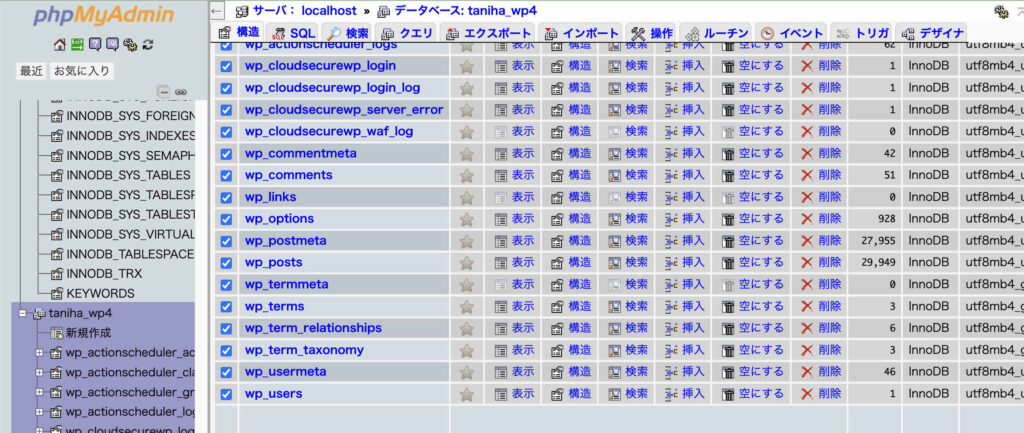This screenshot has width=1024, height=433.
Task: Hide the navigation panel with left arrow
Action: pos(217,11)
